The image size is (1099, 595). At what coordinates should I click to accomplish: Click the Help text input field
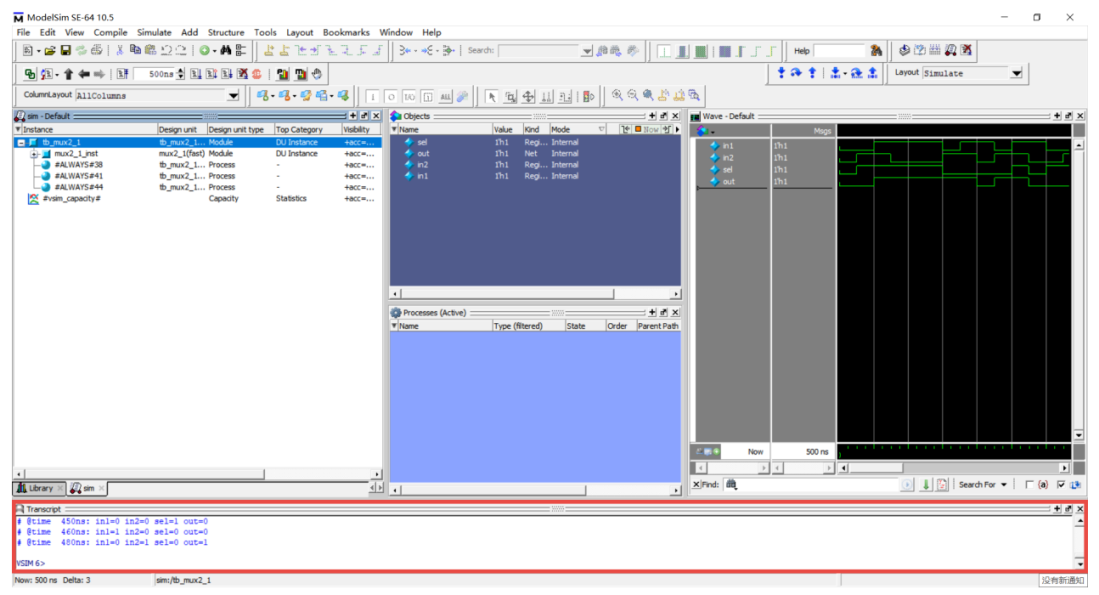[x=839, y=50]
